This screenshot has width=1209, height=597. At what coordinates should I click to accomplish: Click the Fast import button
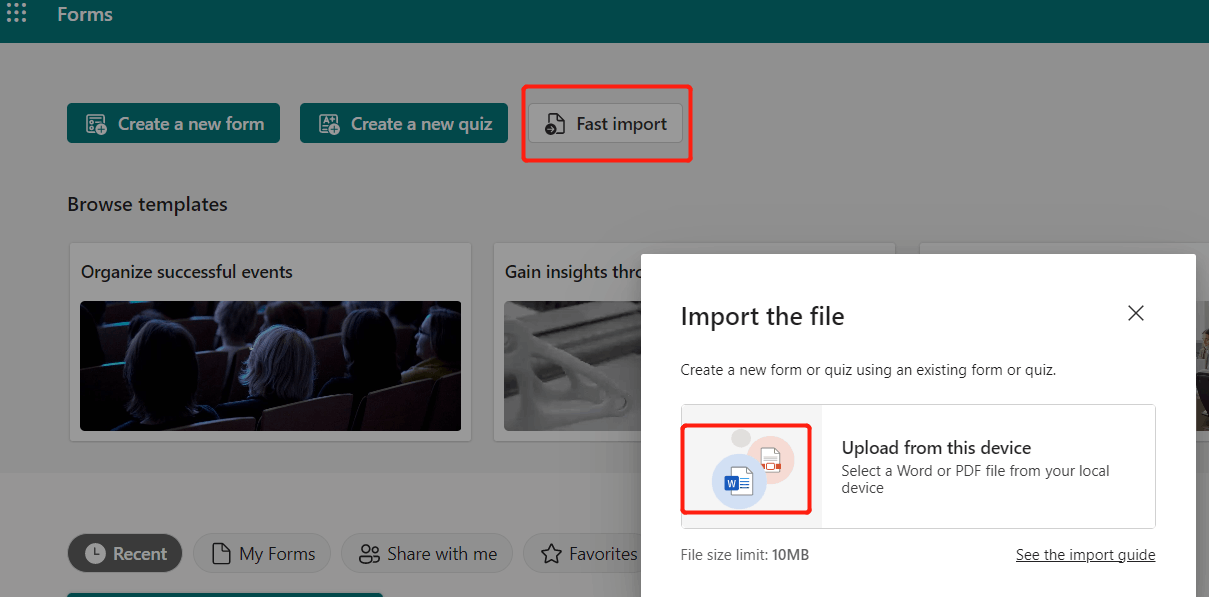[606, 124]
